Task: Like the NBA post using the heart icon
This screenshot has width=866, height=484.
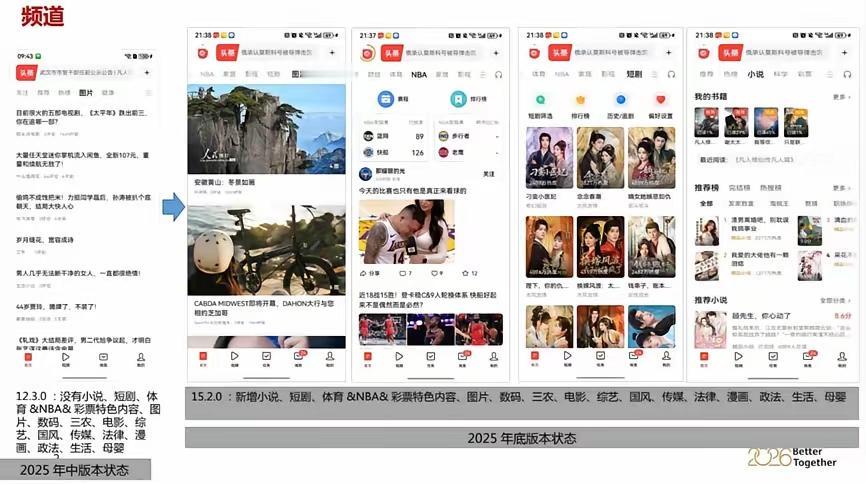Action: [434, 273]
